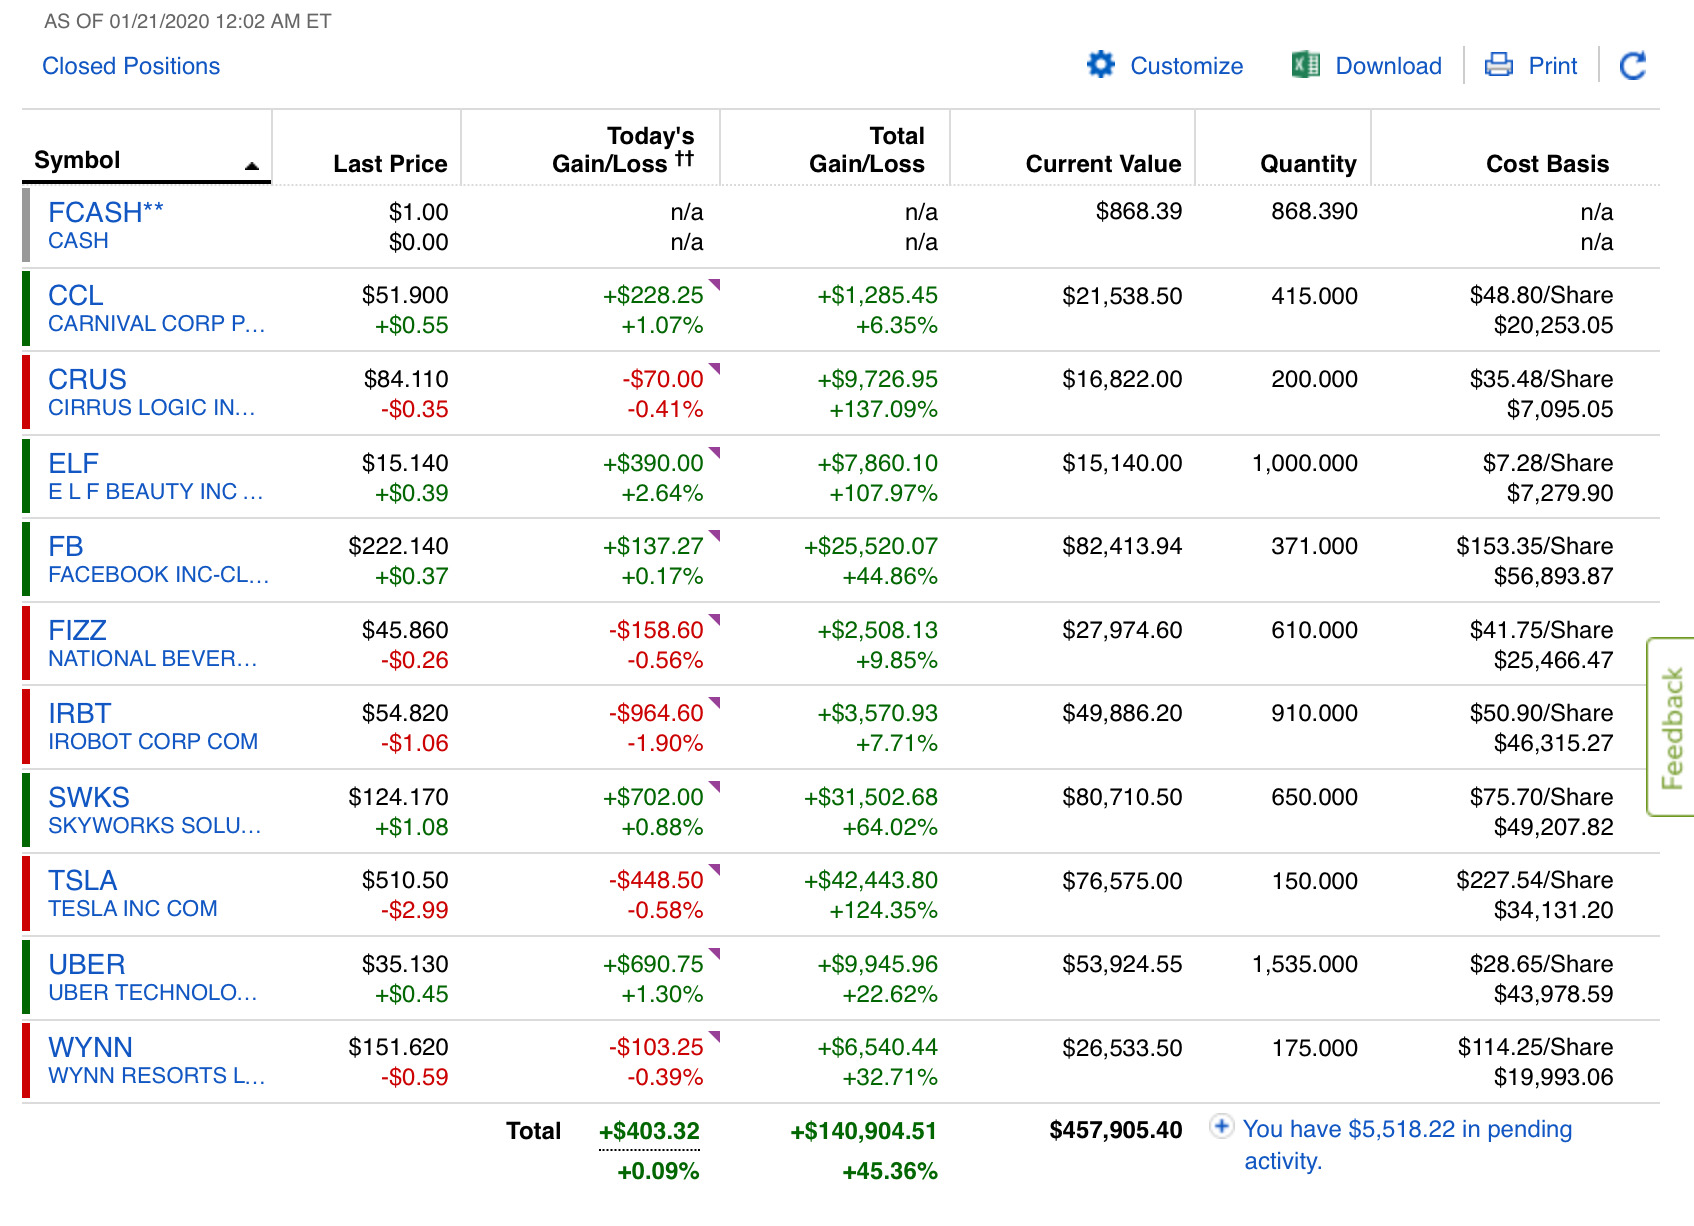This screenshot has height=1226, width=1694.
Task: Open the Feedback side tab
Action: tap(1671, 727)
